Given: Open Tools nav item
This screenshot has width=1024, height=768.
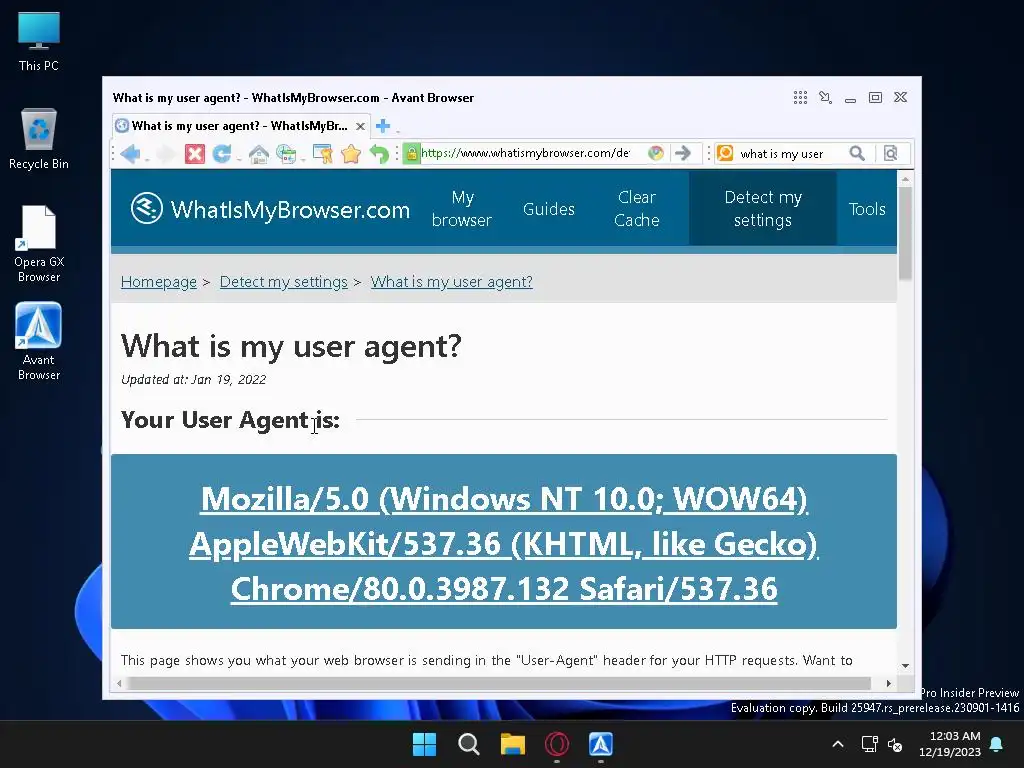Looking at the screenshot, I should [867, 208].
